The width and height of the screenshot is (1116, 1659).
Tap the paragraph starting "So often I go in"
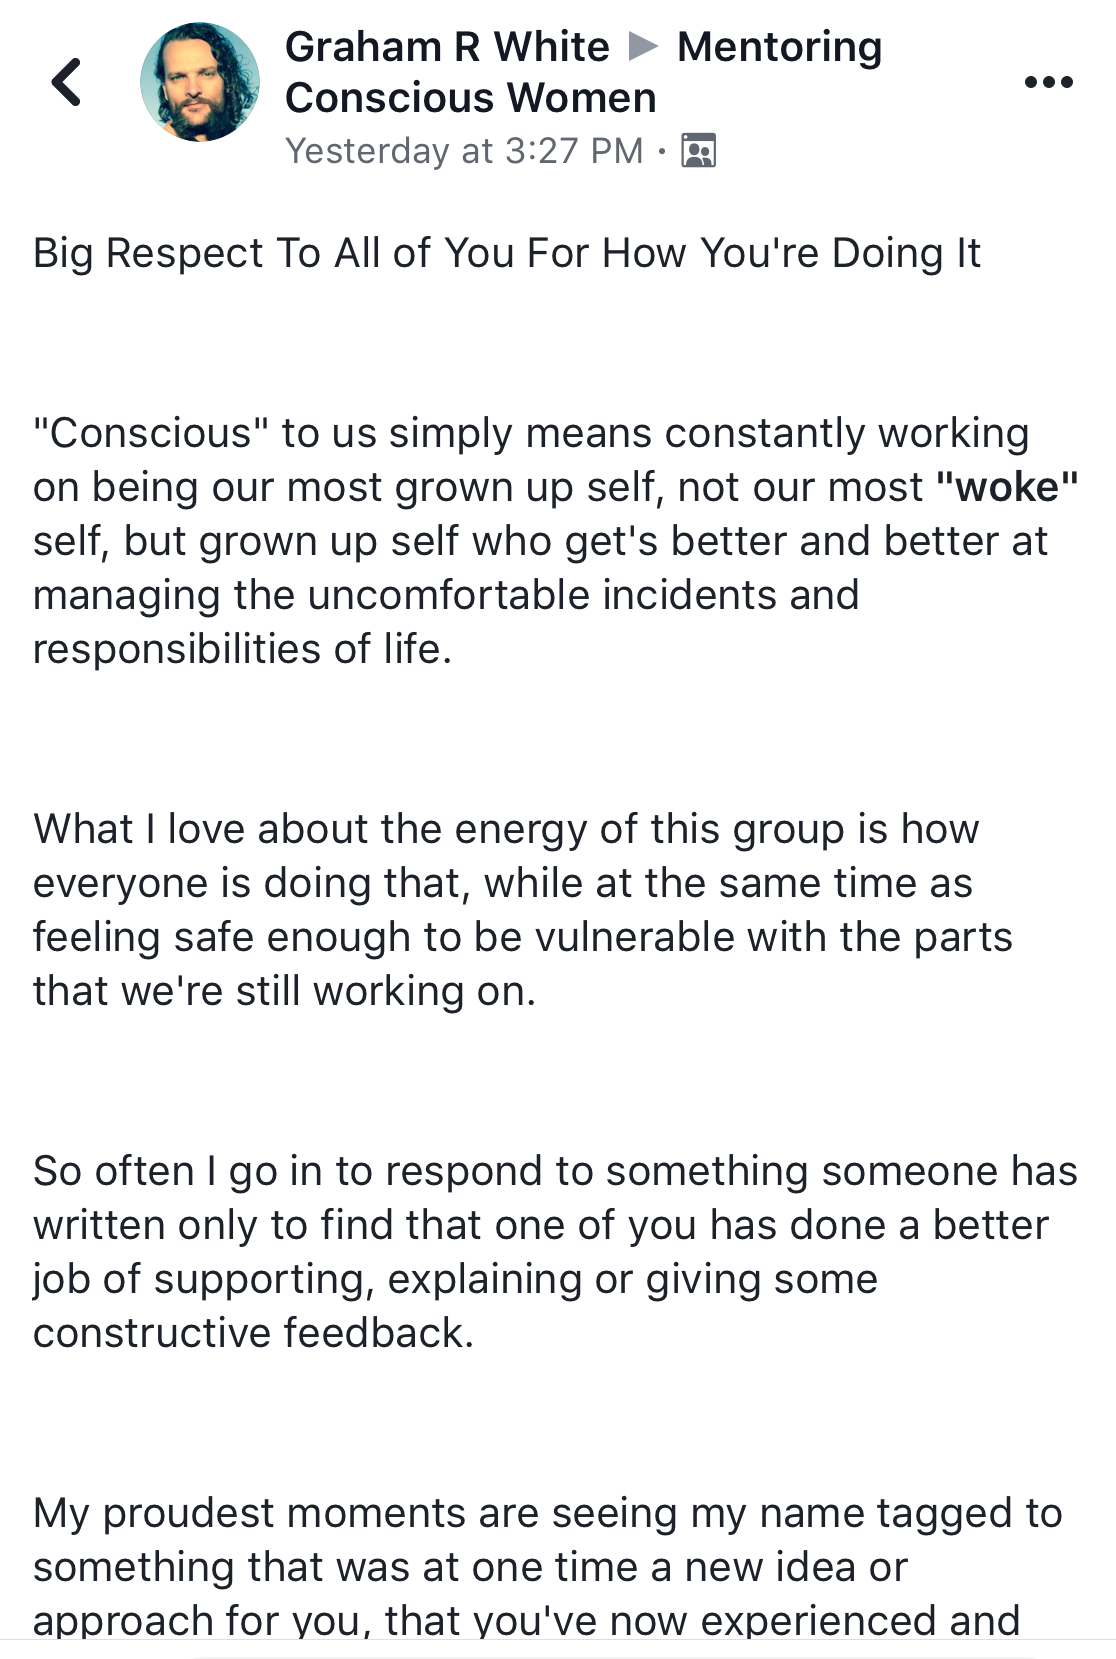555,1252
